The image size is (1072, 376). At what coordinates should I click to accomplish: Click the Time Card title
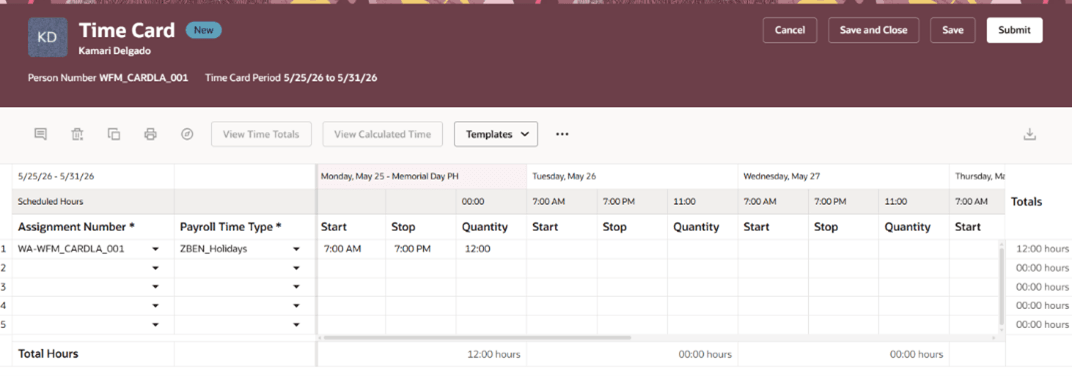coord(126,31)
